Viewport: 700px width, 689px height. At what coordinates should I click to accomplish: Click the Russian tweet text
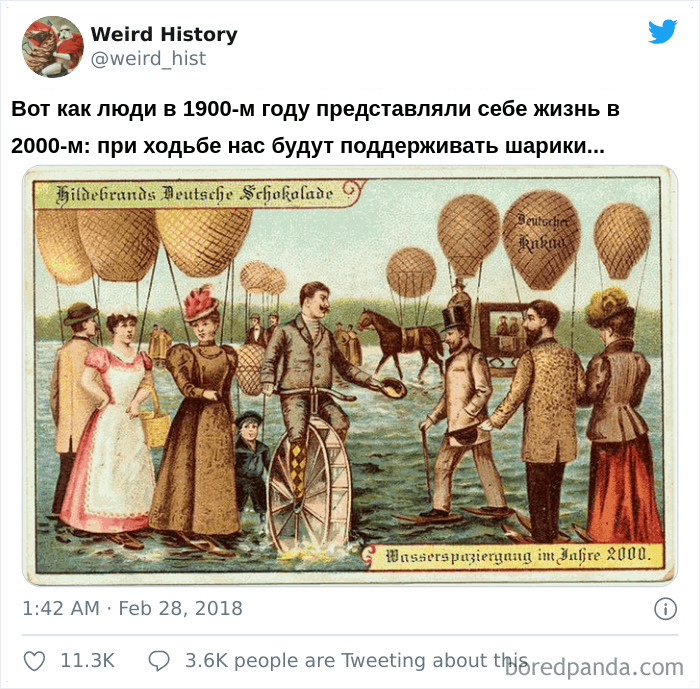pyautogui.click(x=315, y=127)
